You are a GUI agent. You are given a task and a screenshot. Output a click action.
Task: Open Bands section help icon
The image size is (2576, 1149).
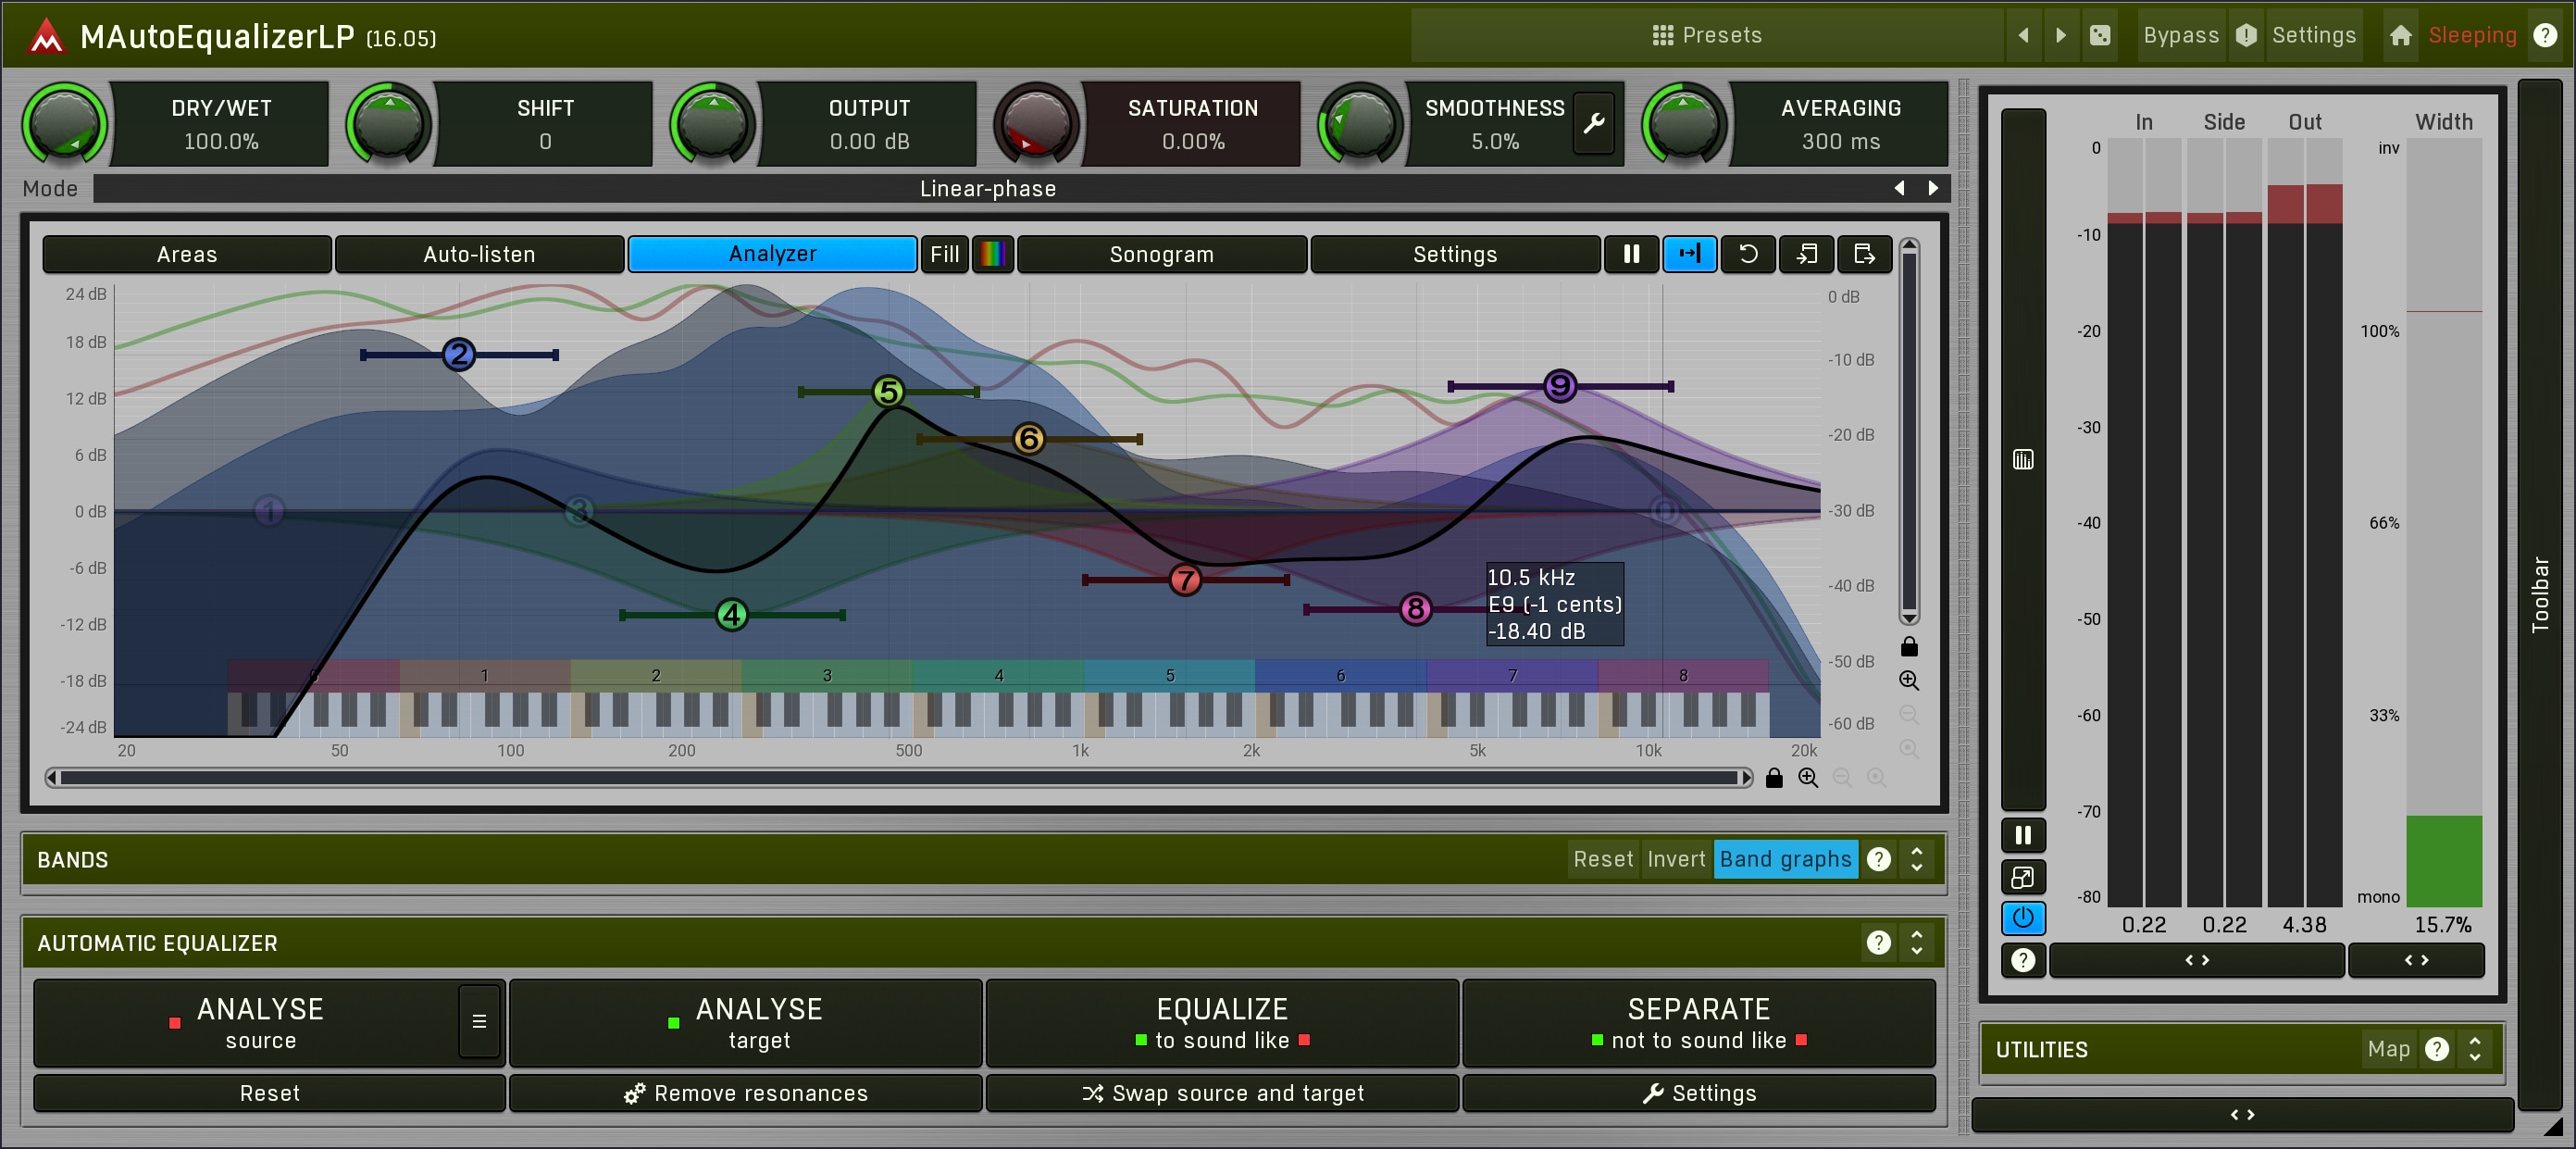click(1878, 859)
